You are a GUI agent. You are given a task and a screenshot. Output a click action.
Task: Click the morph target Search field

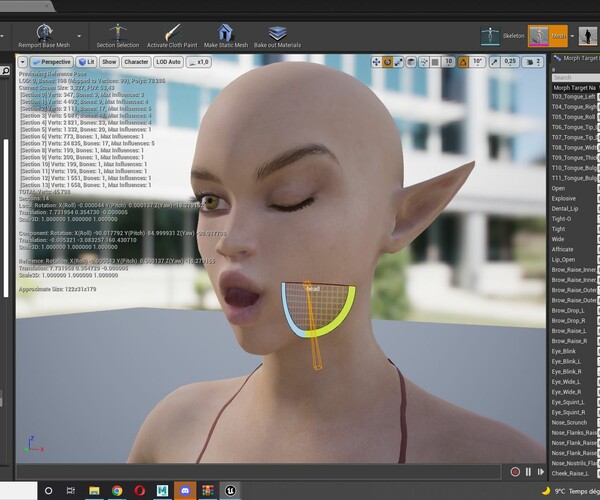576,78
